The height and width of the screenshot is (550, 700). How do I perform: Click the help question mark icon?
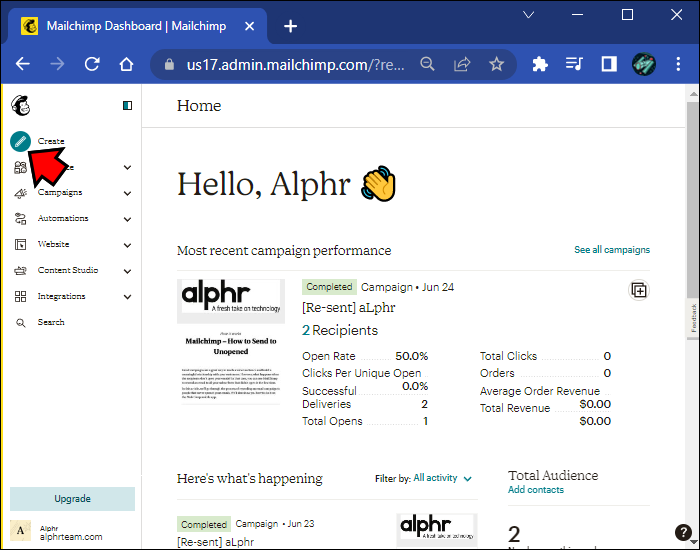tap(683, 532)
